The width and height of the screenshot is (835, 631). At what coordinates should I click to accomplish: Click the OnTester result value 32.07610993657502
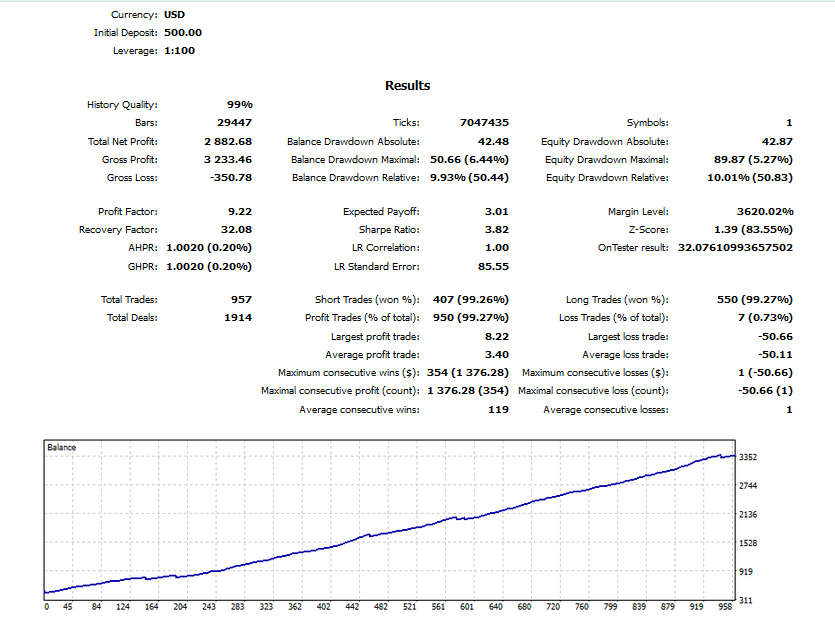click(735, 248)
